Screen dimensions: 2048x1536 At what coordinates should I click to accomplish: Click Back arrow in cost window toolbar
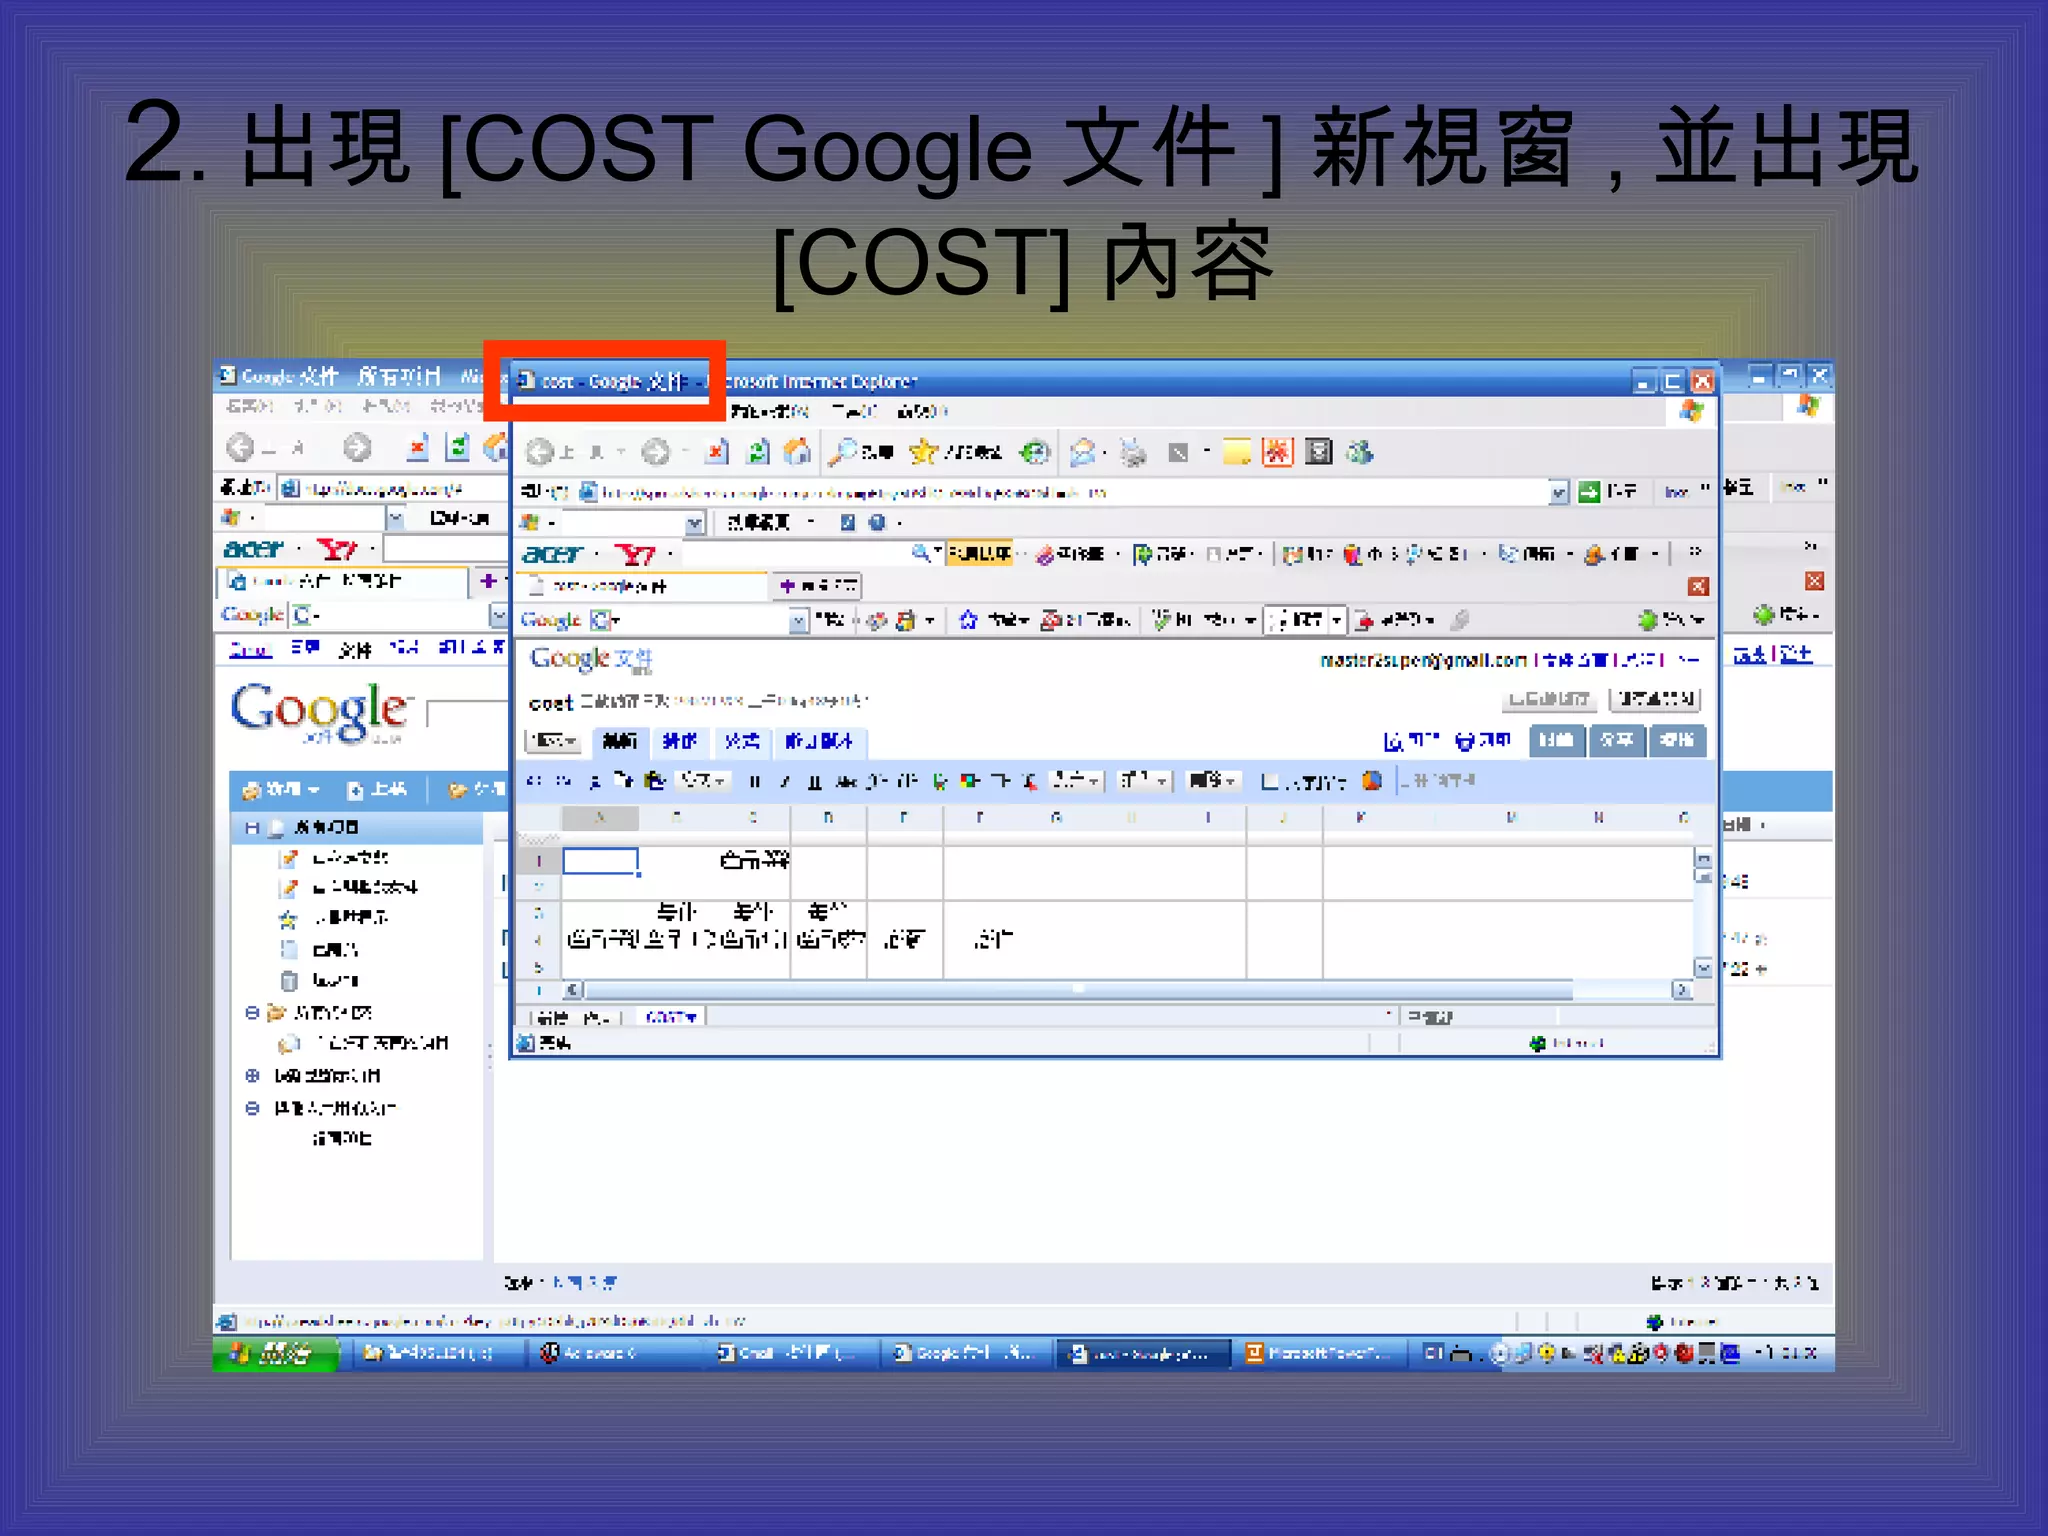540,452
